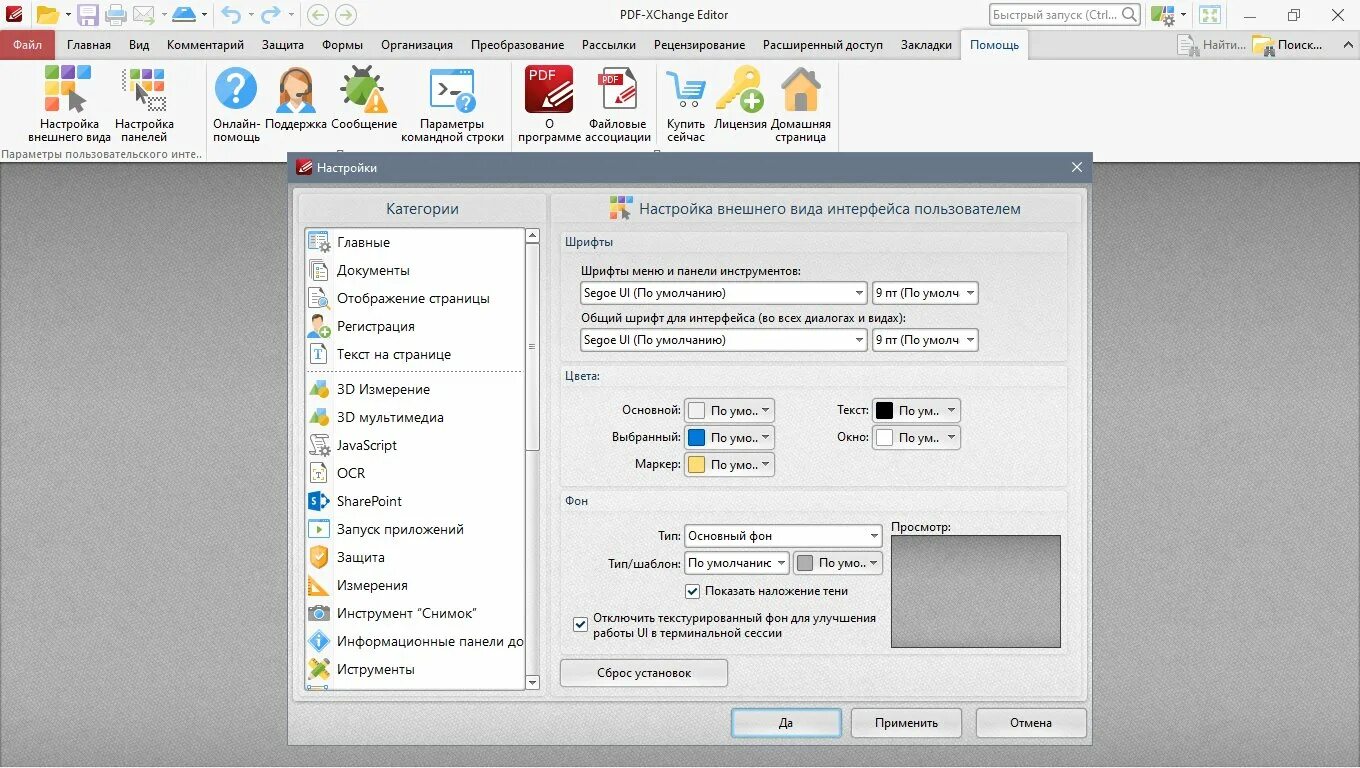Click the Да button in the dialog
This screenshot has width=1360, height=768.
pos(786,723)
